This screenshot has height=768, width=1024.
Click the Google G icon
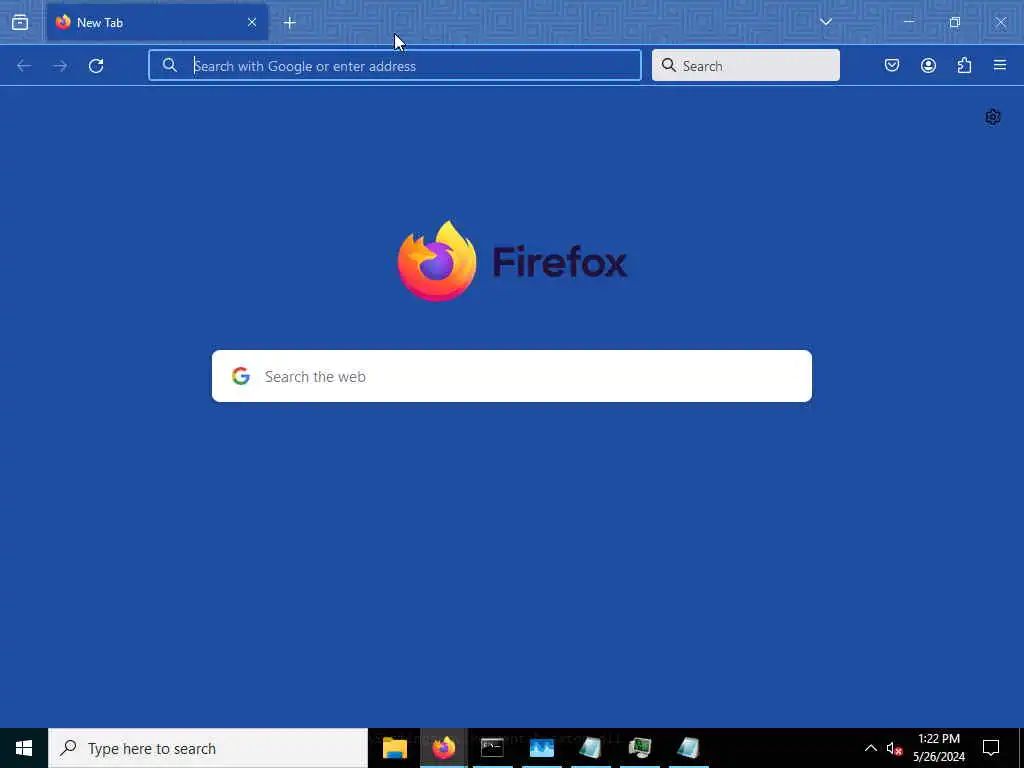point(241,376)
